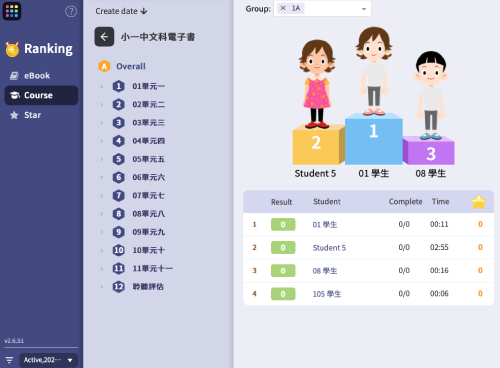Open student link 01 學生 in table
Viewport: 500px width, 368px height.
click(x=325, y=225)
